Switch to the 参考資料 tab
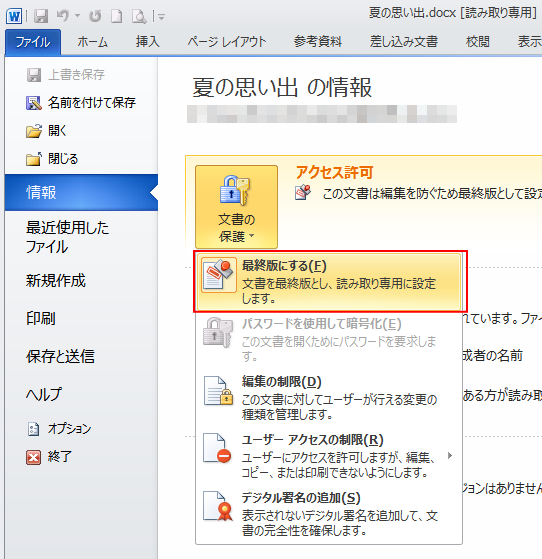This screenshot has height=559, width=542. (x=318, y=42)
